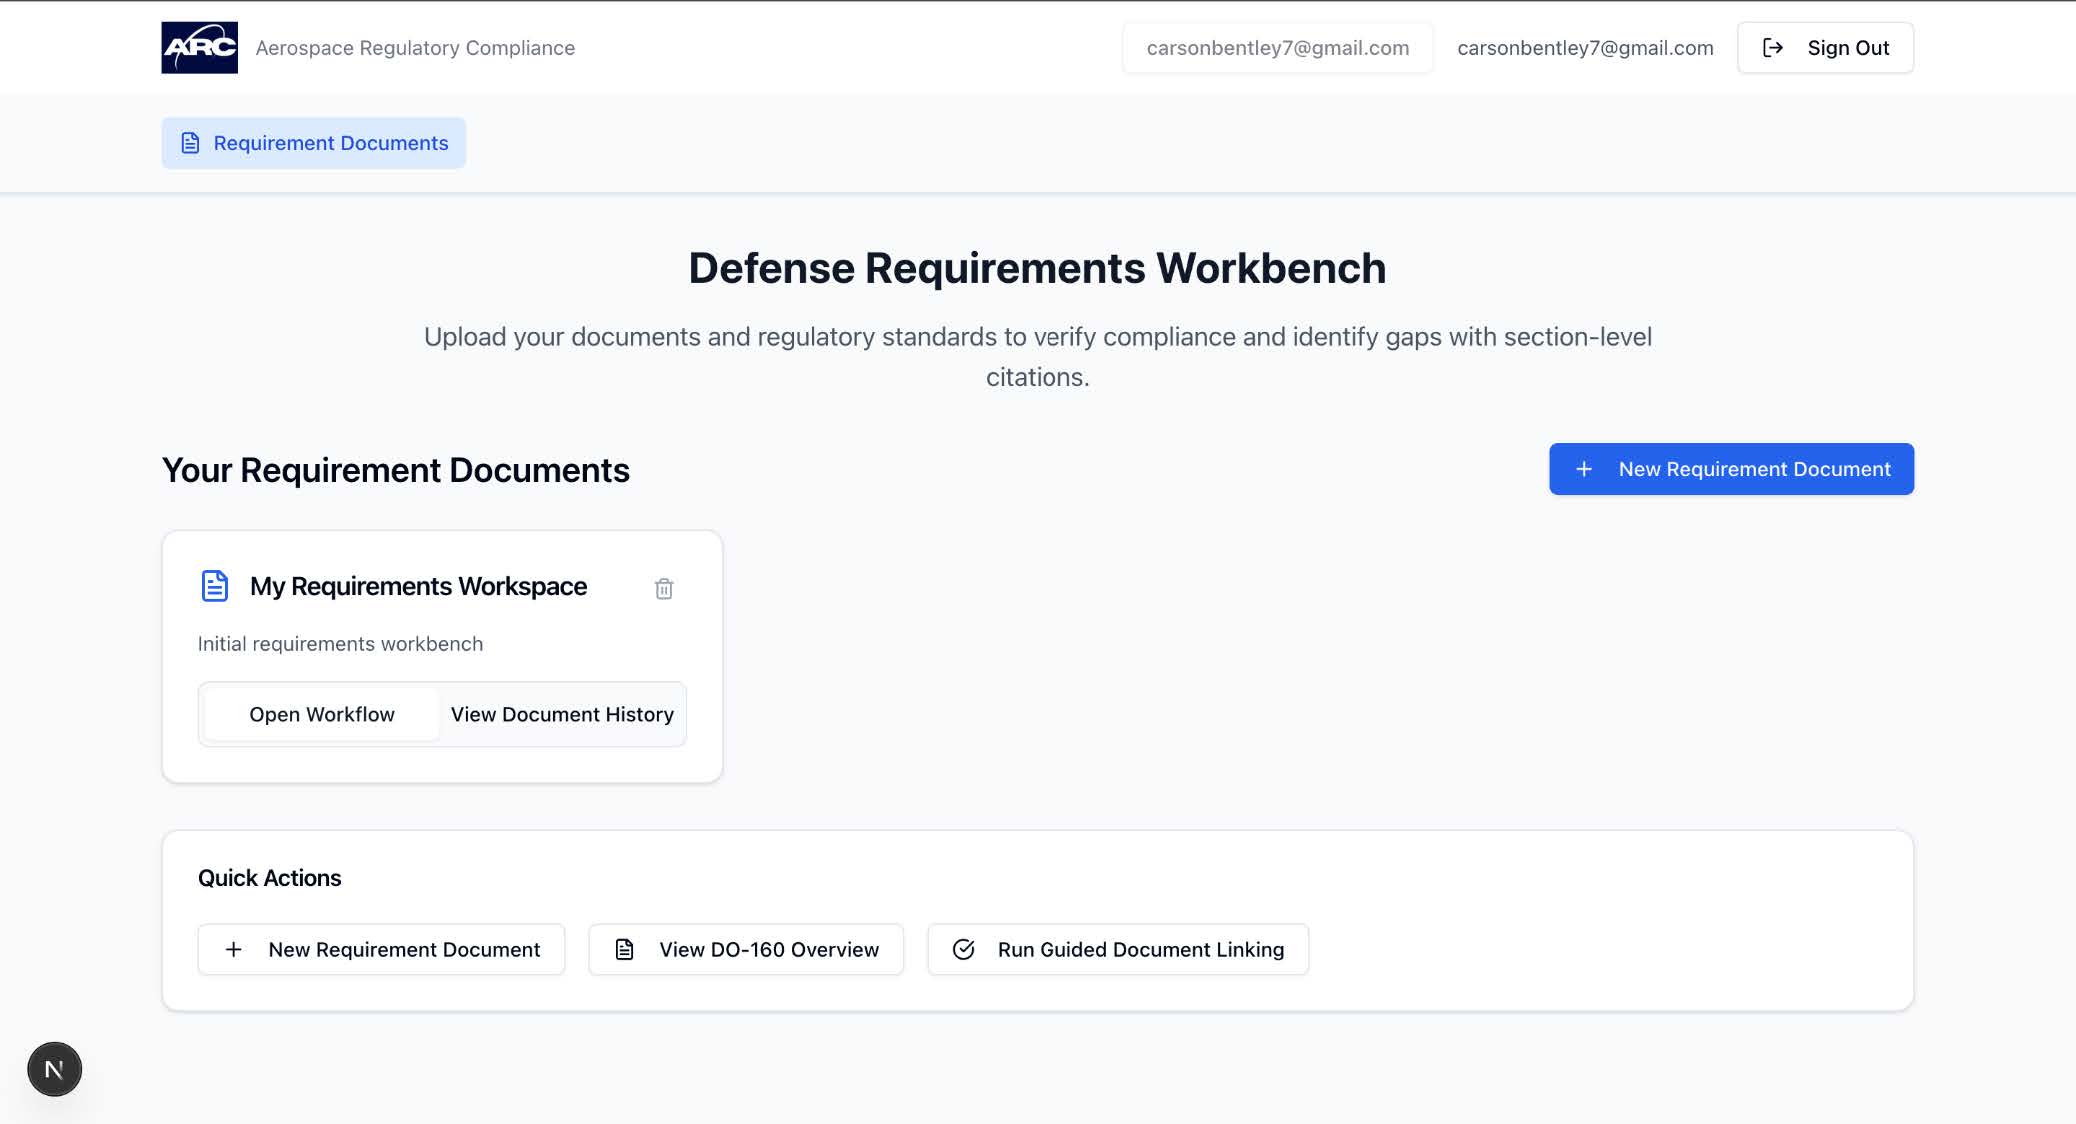The height and width of the screenshot is (1124, 2076).
Task: Open the Next.js dev tools N badge
Action: [54, 1069]
